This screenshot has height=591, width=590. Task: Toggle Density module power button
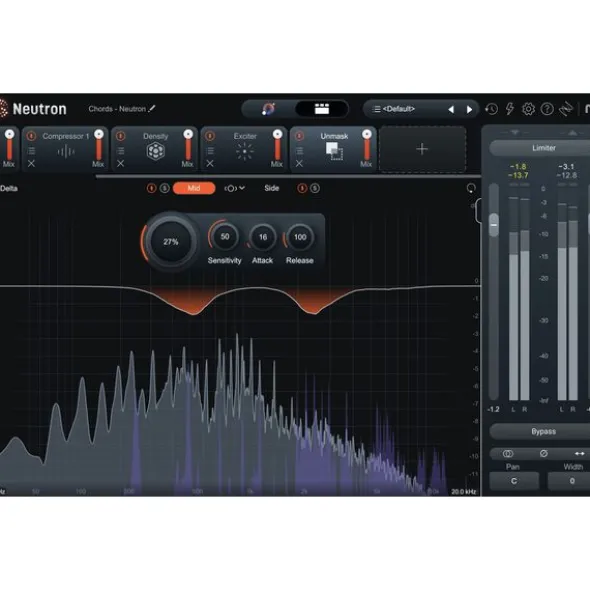point(121,136)
